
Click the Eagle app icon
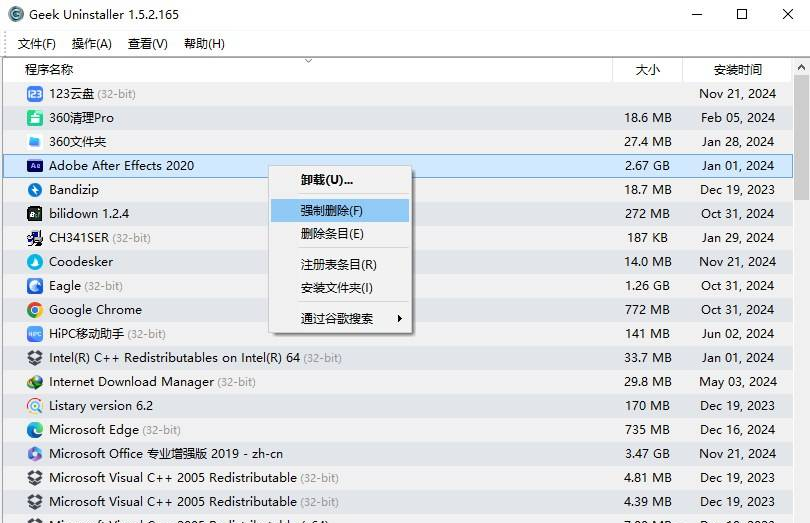pos(35,286)
